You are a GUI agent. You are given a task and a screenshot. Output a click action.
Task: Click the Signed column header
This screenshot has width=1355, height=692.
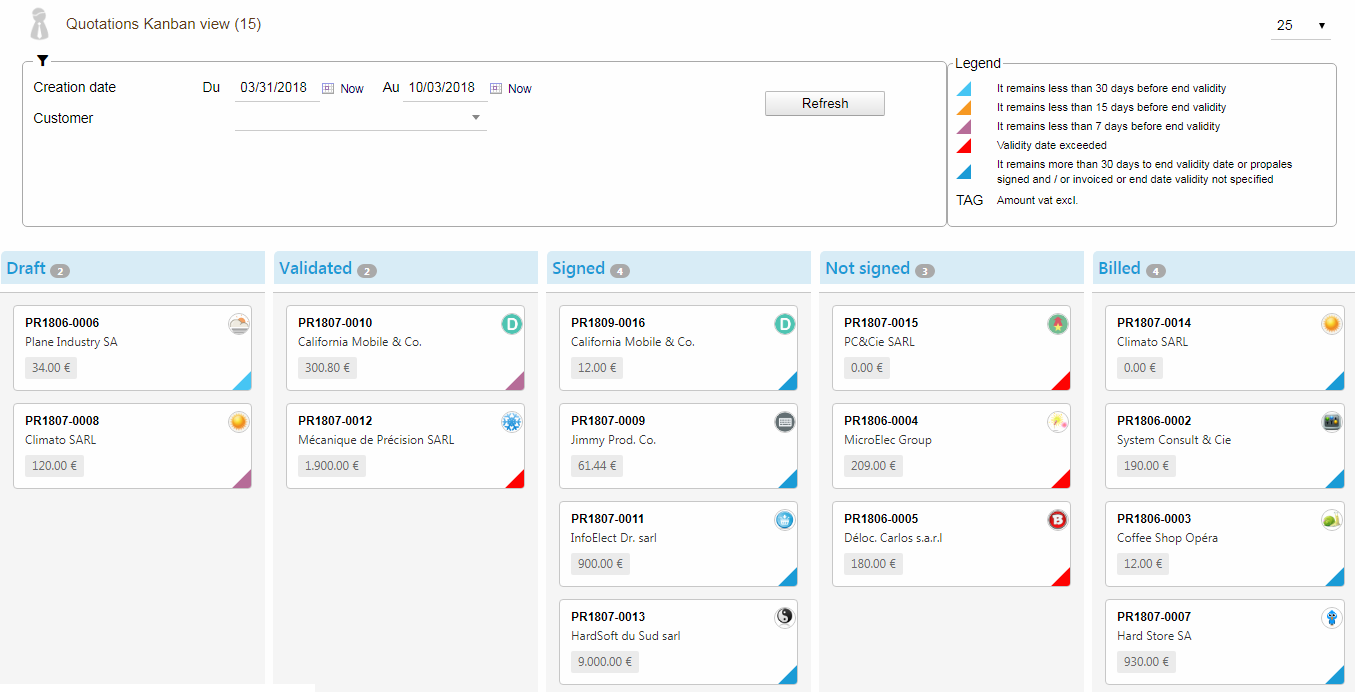tap(578, 268)
